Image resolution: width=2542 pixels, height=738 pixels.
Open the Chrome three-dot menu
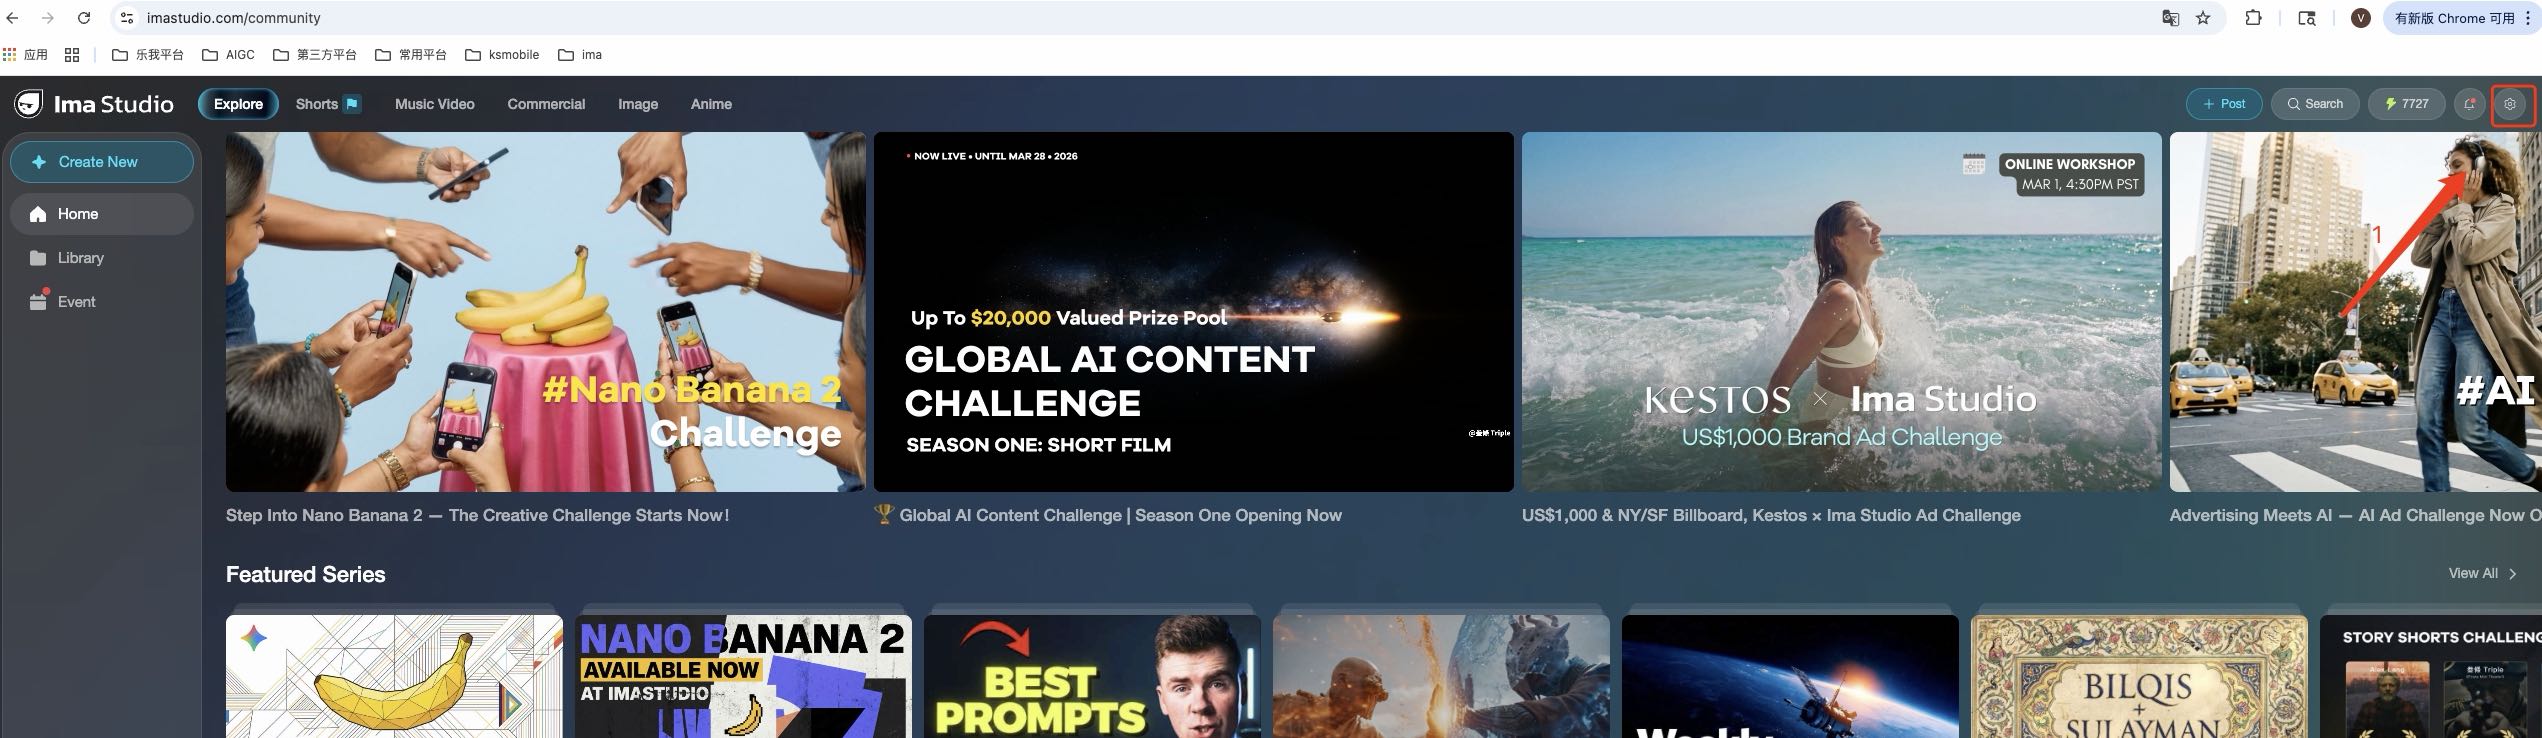pos(2527,18)
